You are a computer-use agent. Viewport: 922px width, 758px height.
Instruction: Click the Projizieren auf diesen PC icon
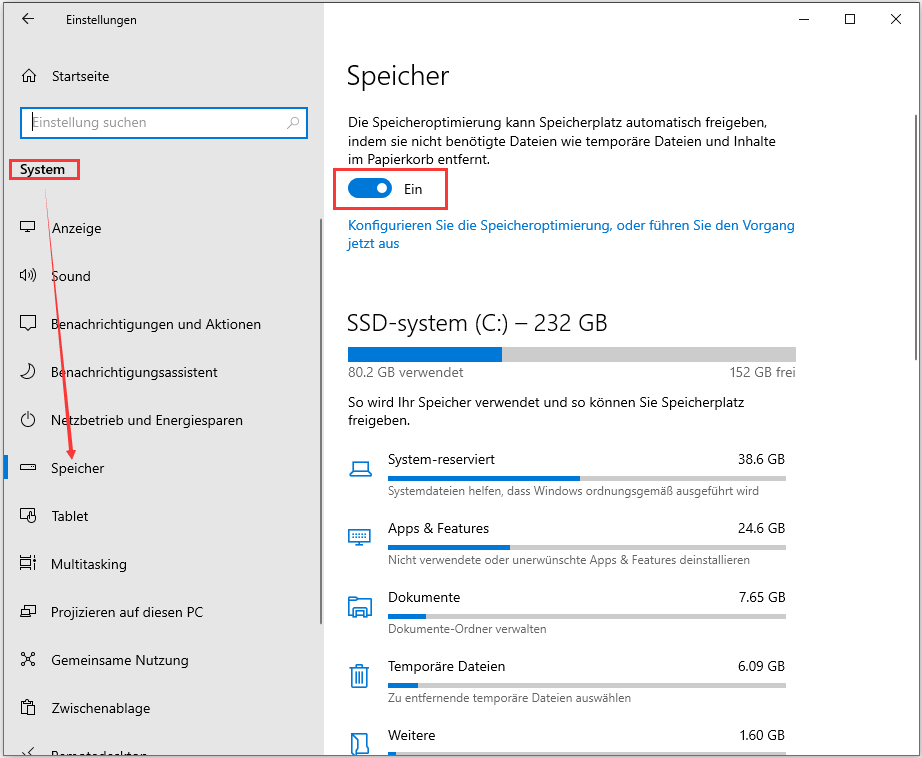tap(28, 612)
